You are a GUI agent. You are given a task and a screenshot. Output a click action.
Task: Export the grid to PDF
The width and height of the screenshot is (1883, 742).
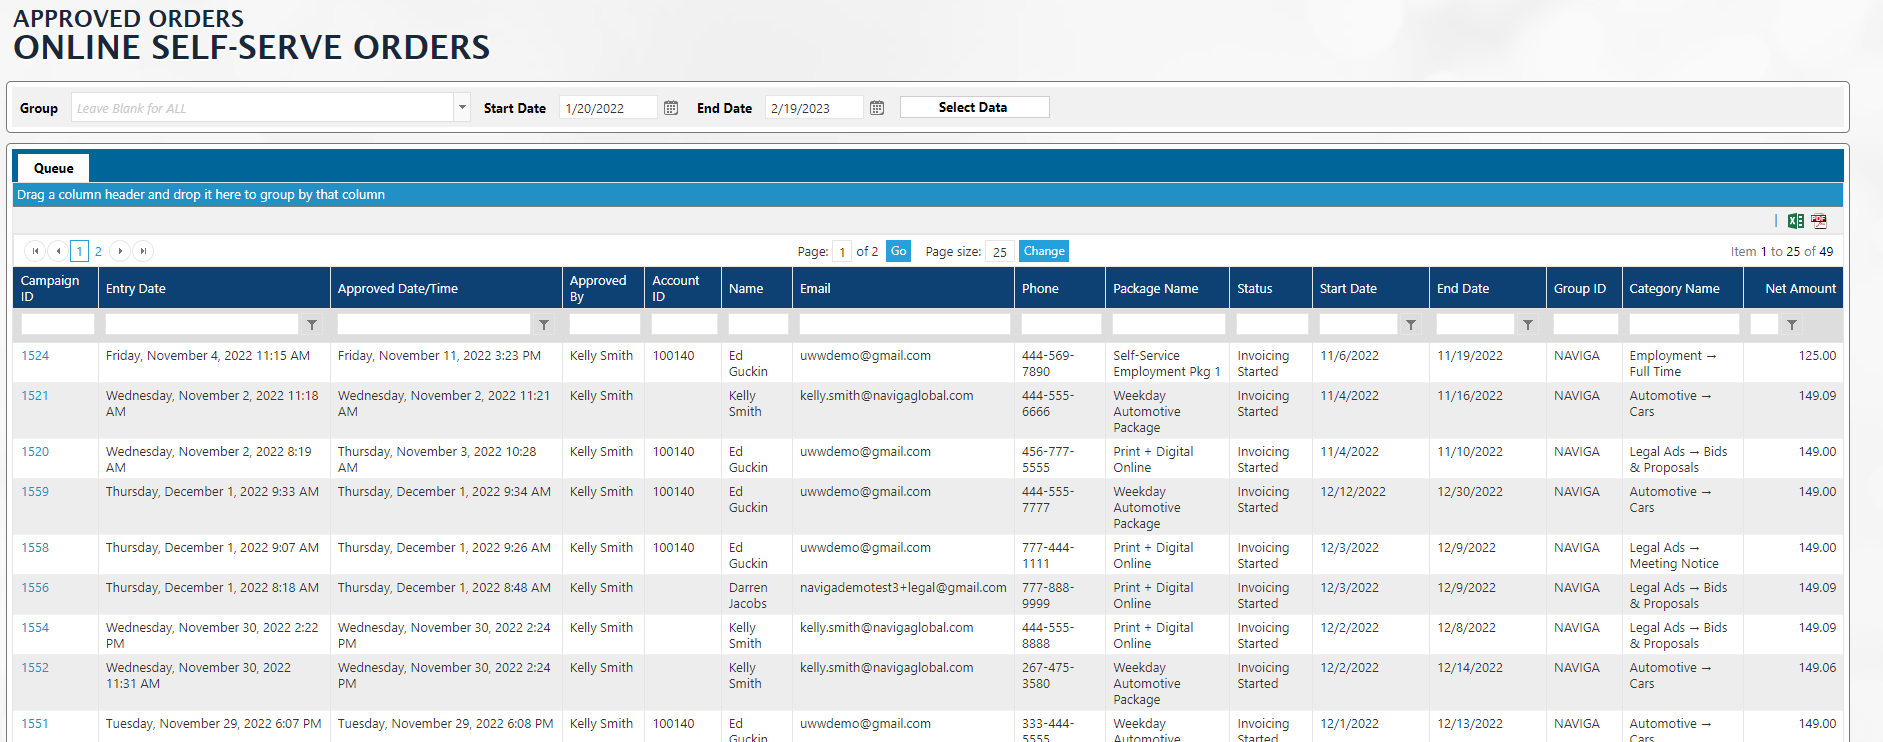pyautogui.click(x=1819, y=221)
